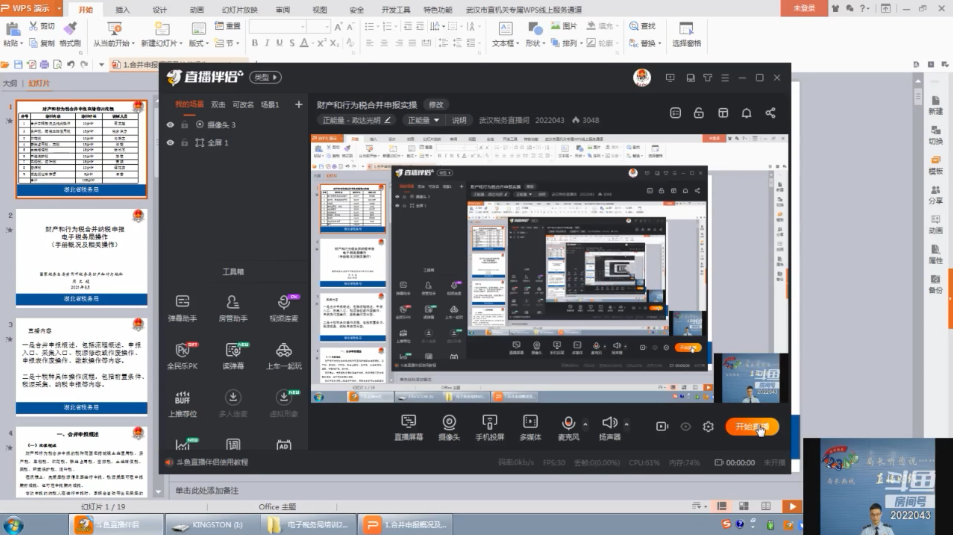
Task: Open the 选择窗格 selection pane
Action: [x=686, y=34]
